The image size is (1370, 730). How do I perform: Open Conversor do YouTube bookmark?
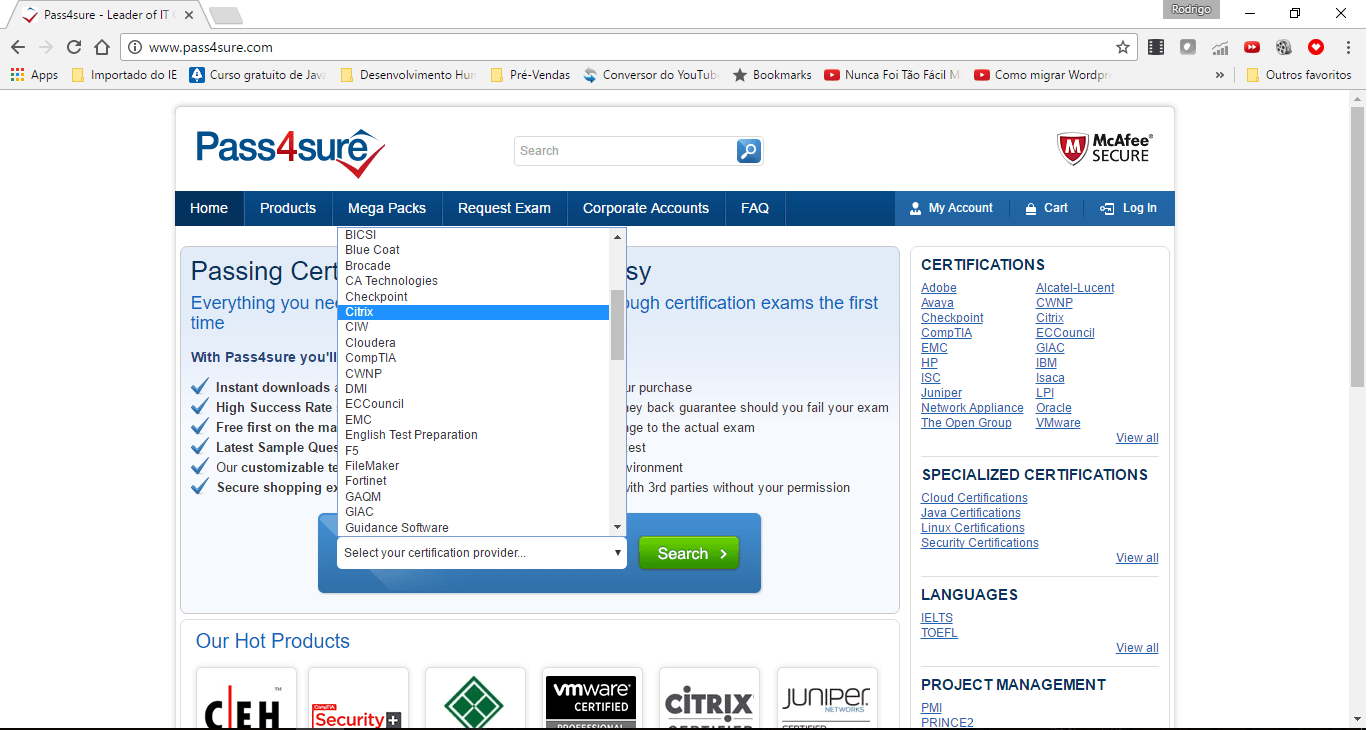pos(650,75)
